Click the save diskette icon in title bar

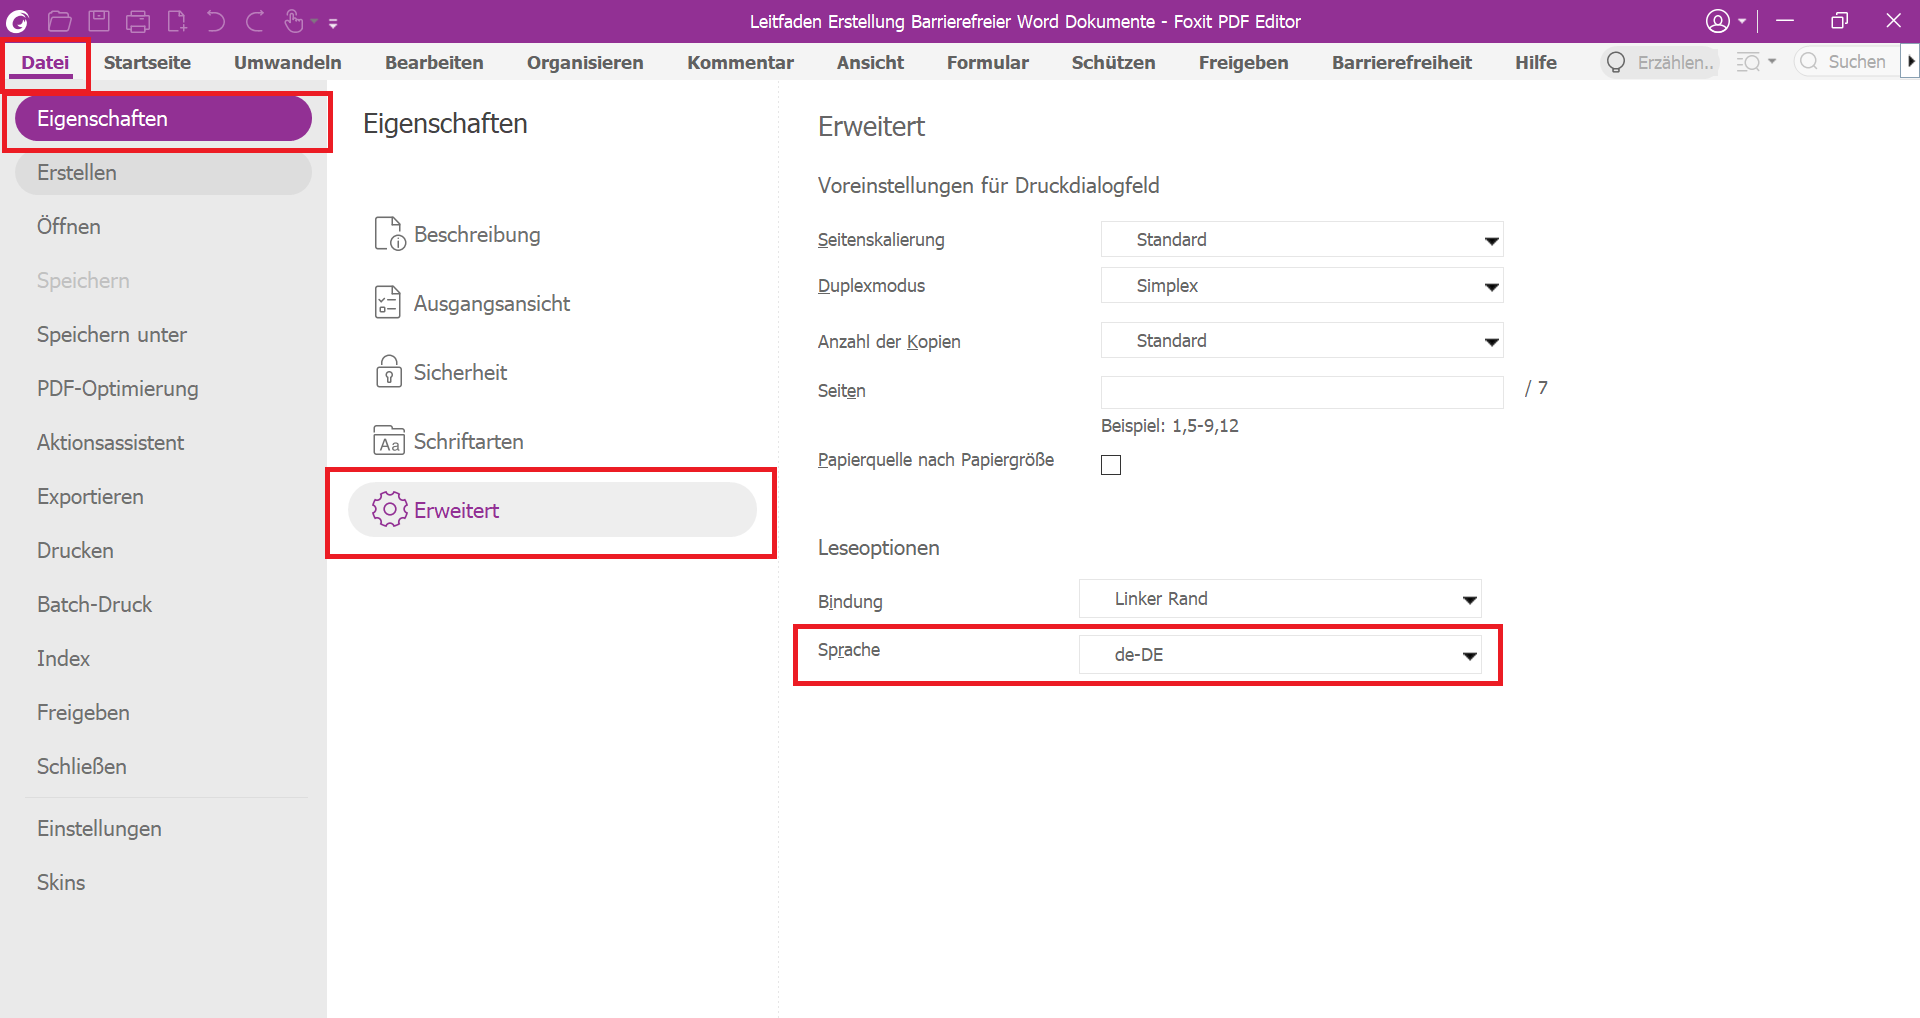(x=98, y=21)
